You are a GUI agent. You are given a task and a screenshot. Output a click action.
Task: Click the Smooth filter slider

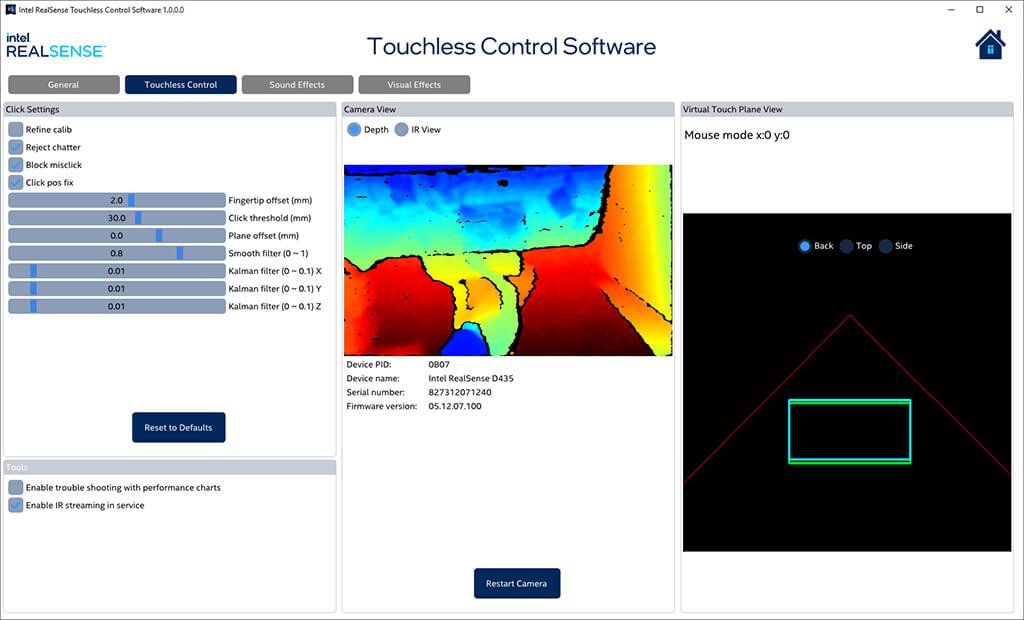[x=117, y=253]
